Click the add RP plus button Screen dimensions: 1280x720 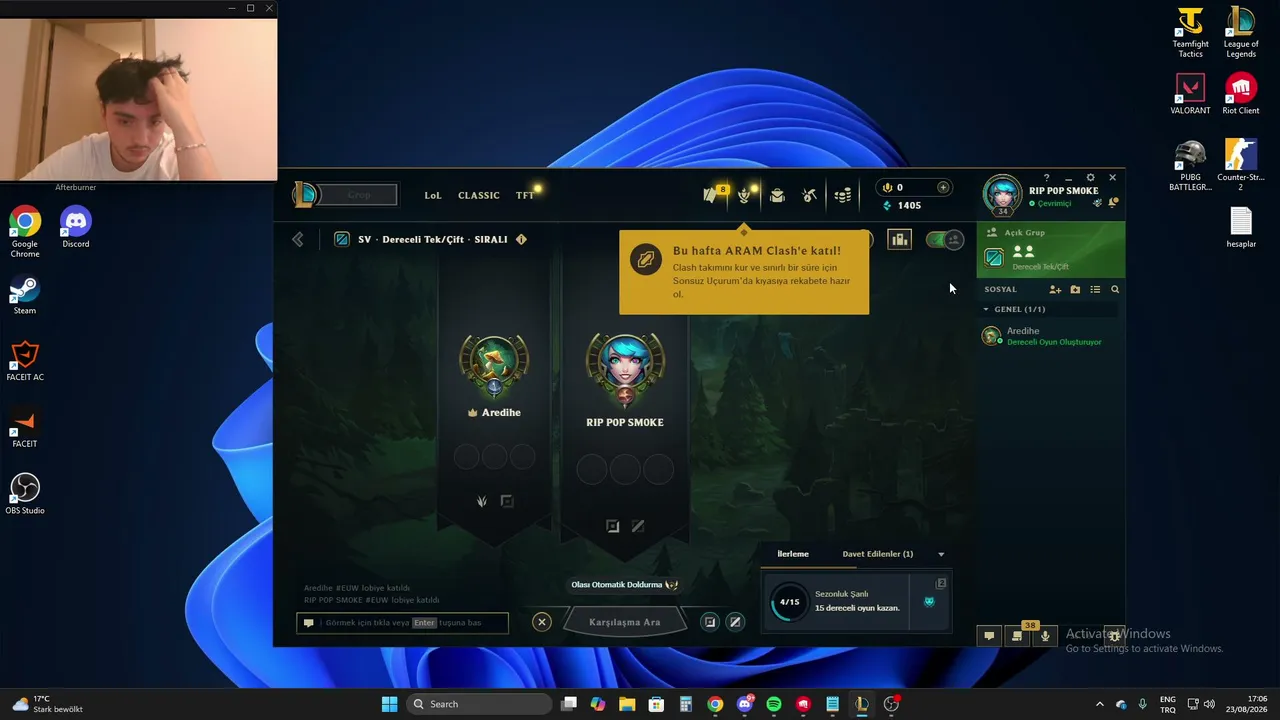(x=943, y=187)
